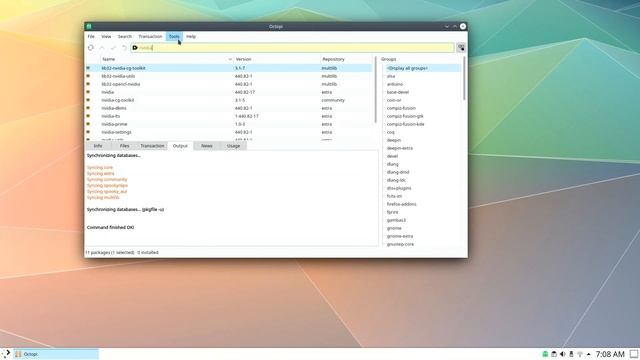Select the alsa group

click(391, 76)
